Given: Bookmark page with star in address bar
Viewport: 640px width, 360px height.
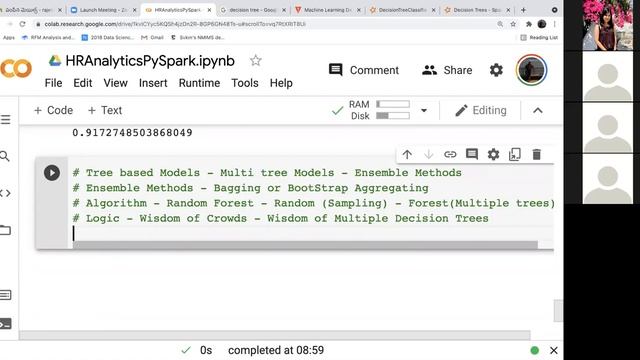Looking at the screenshot, I should pyautogui.click(x=513, y=24).
